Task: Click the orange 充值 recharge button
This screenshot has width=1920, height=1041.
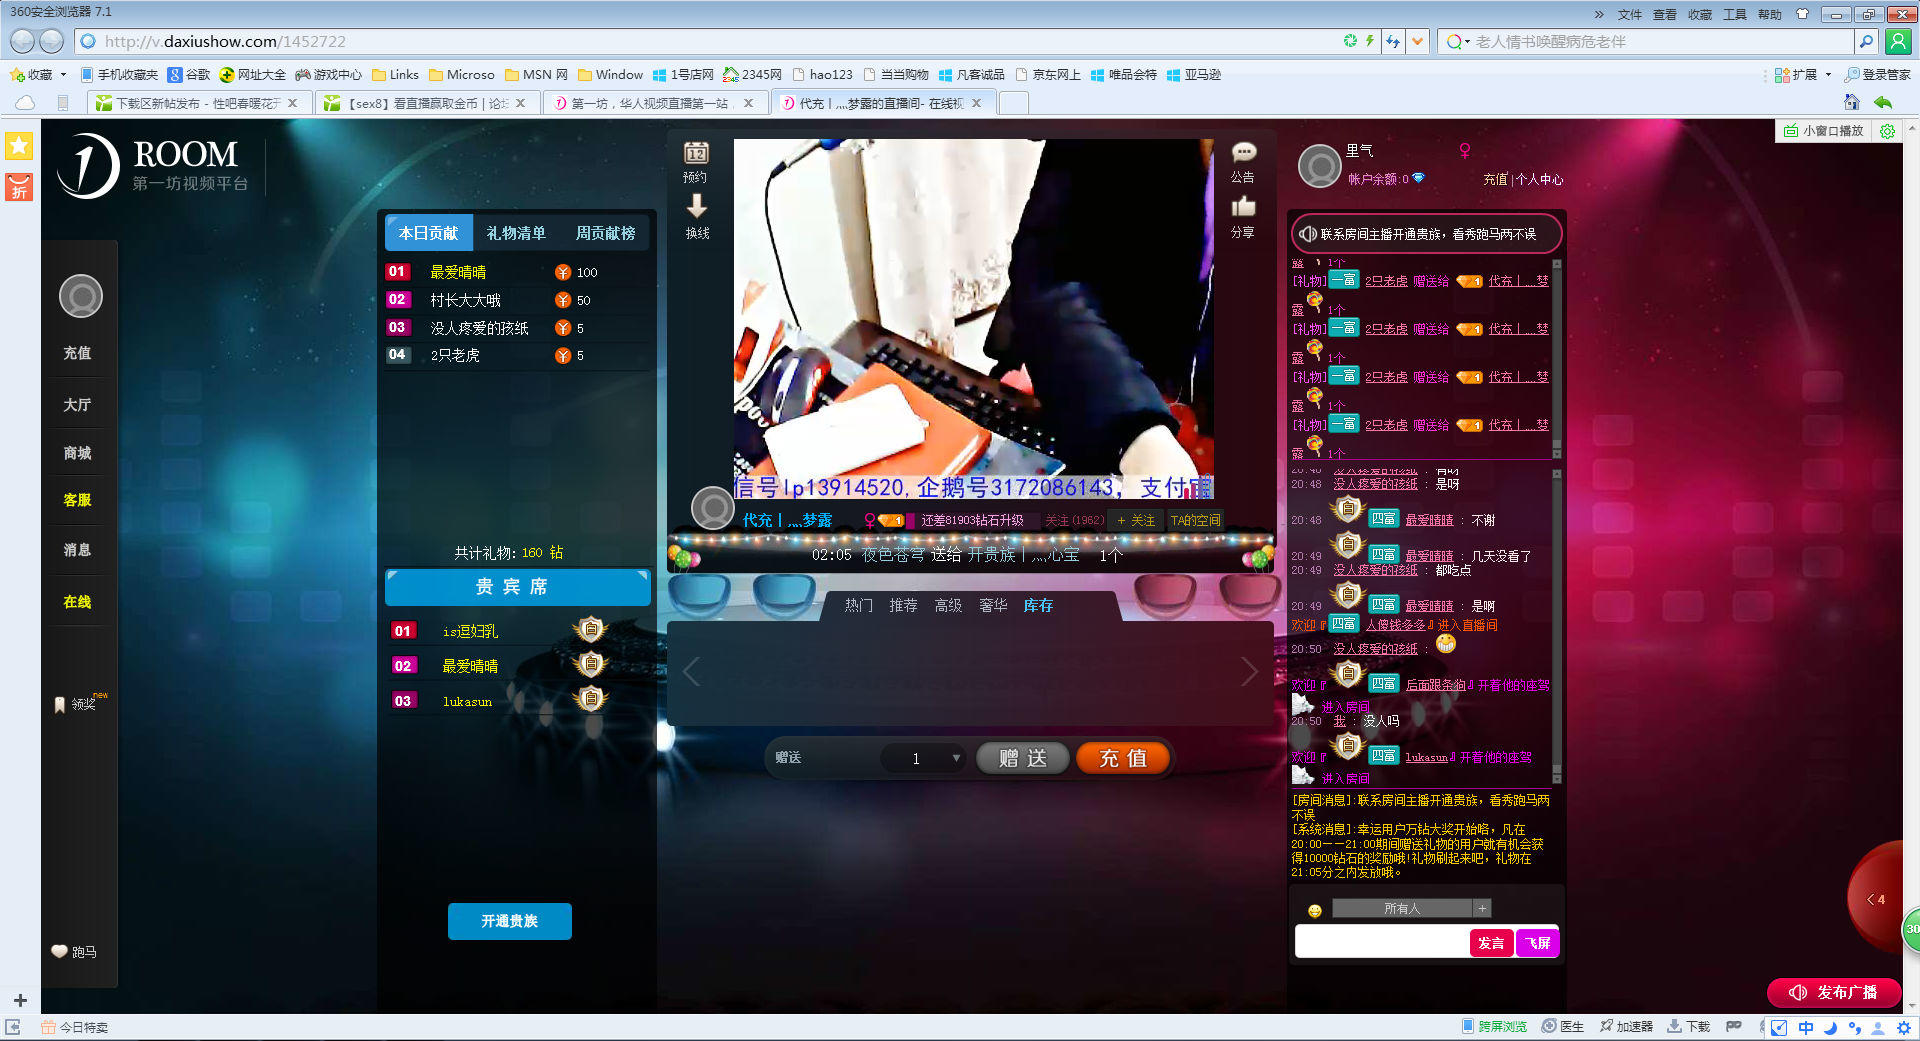Action: [x=1122, y=758]
